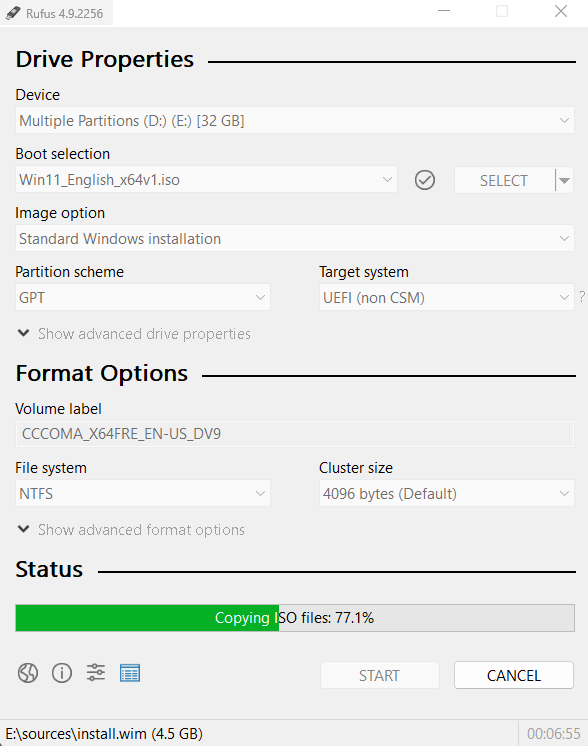Open the Boot selection dropdown
This screenshot has height=746, width=588.
point(206,179)
